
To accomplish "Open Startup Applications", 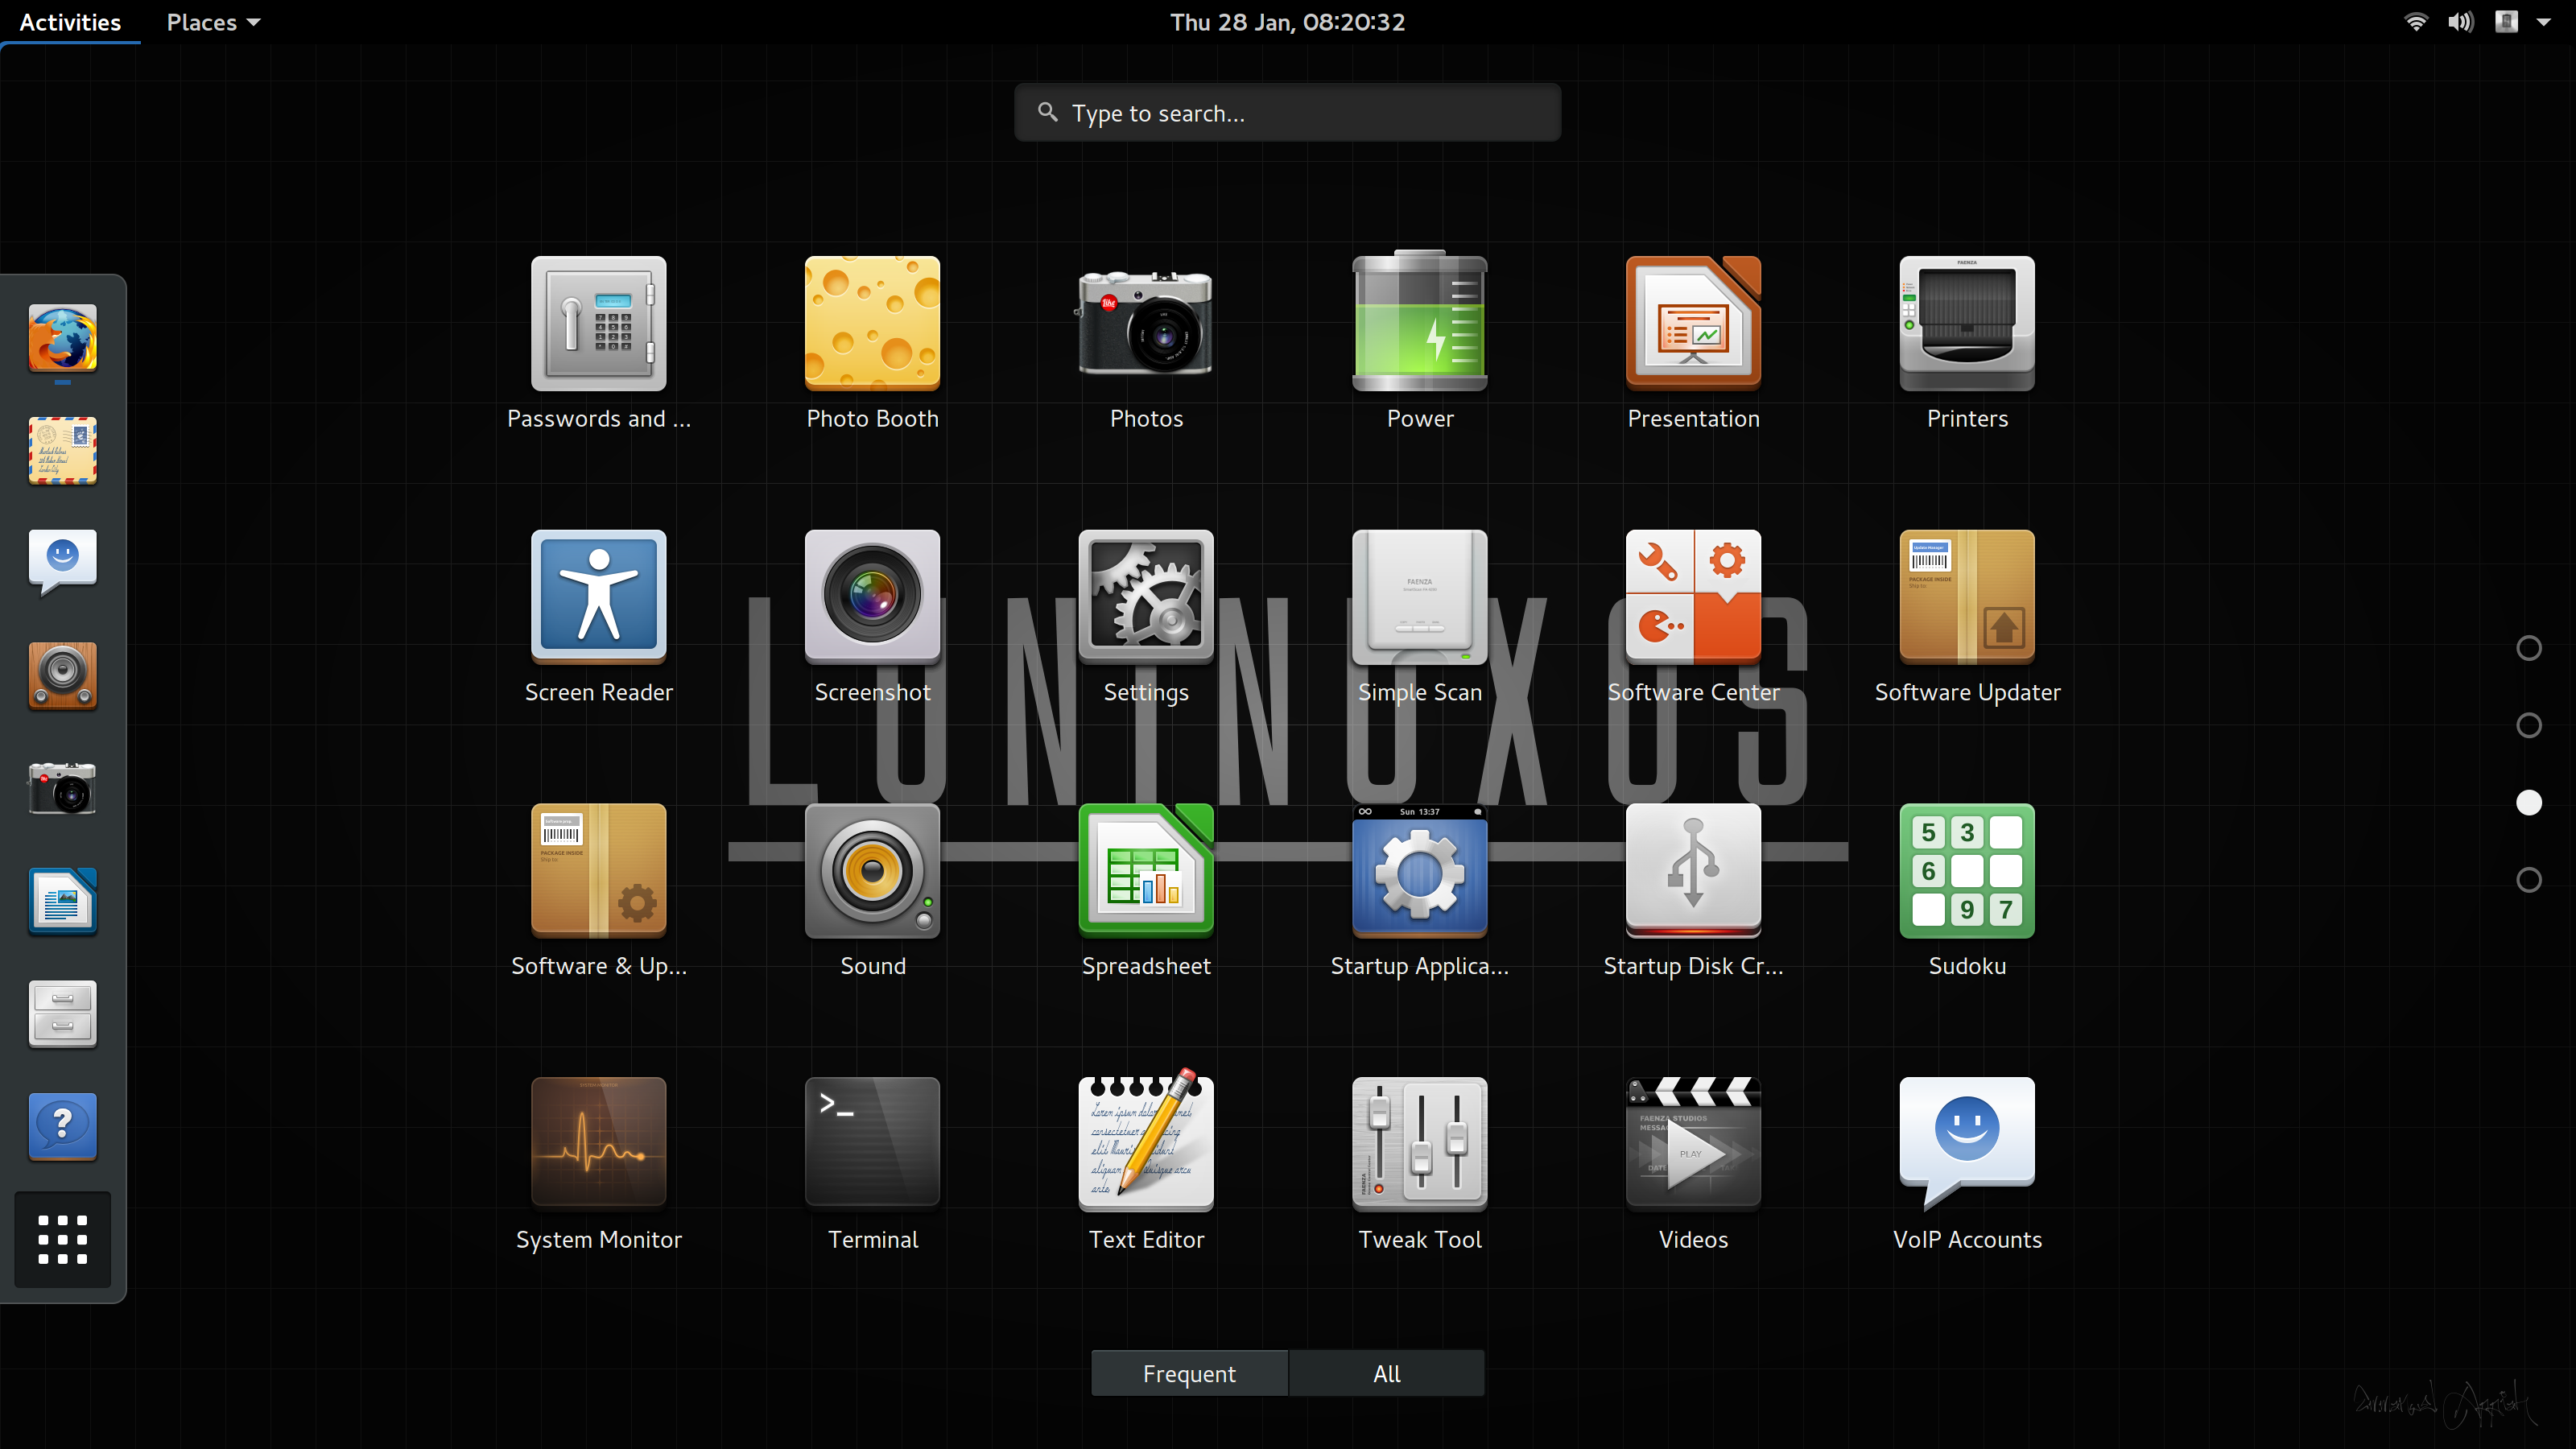I will coord(1419,891).
